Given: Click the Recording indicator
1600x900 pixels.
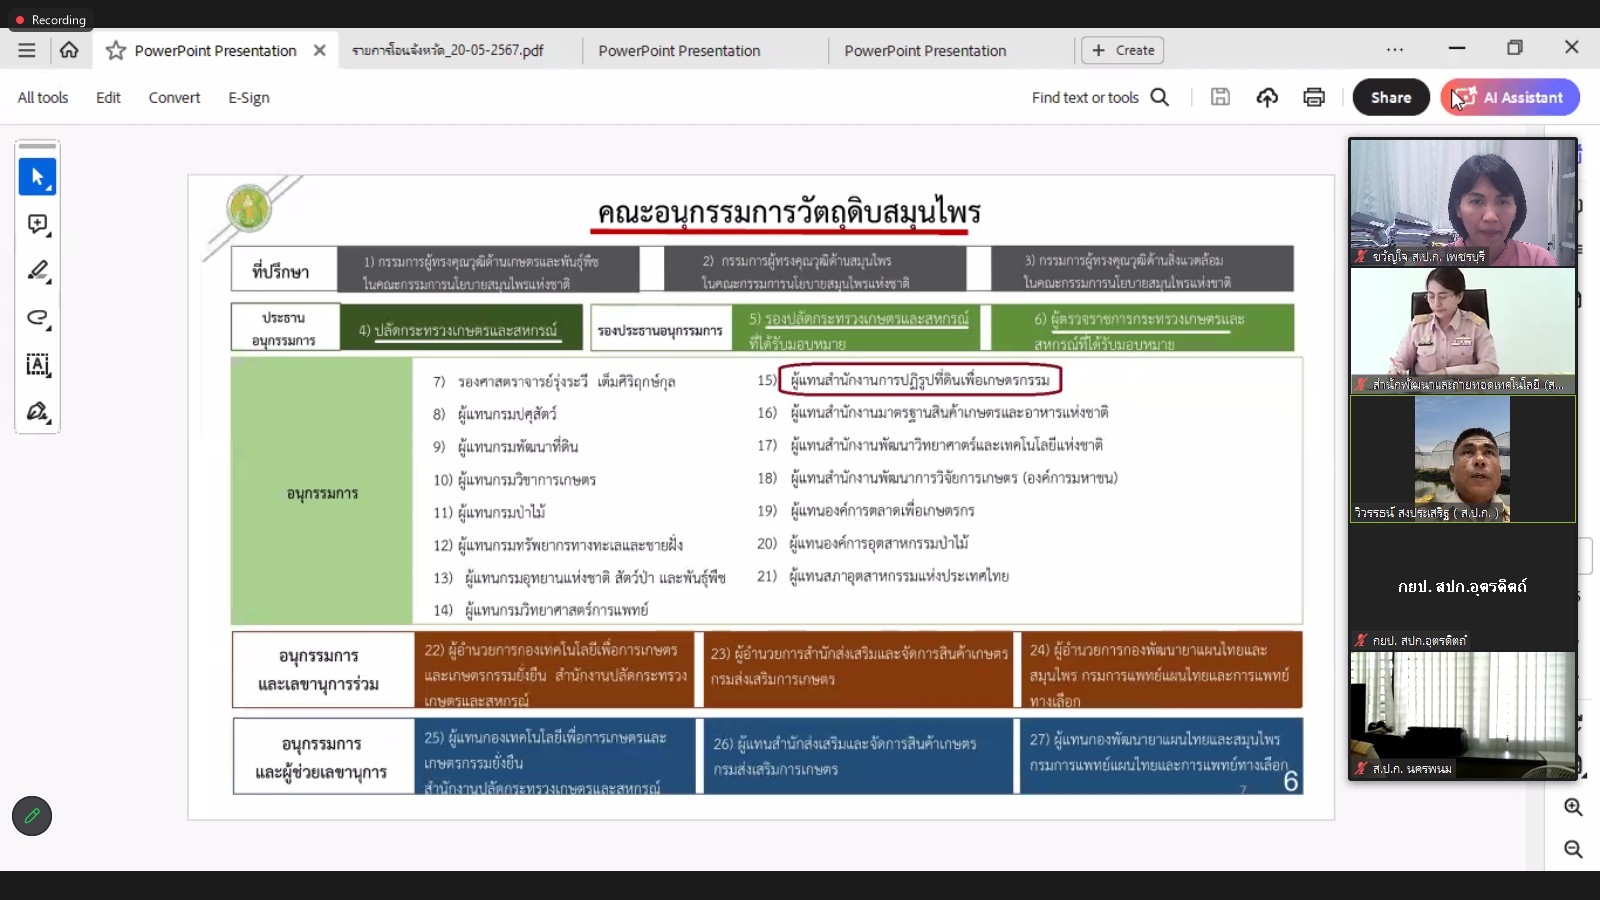Looking at the screenshot, I should tap(51, 19).
